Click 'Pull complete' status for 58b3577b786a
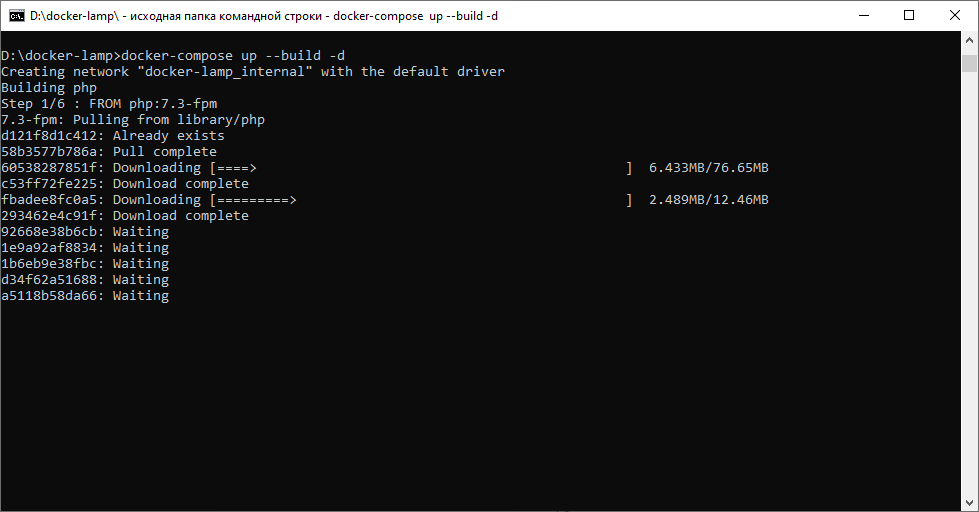The height and width of the screenshot is (512, 979). pyautogui.click(x=164, y=152)
